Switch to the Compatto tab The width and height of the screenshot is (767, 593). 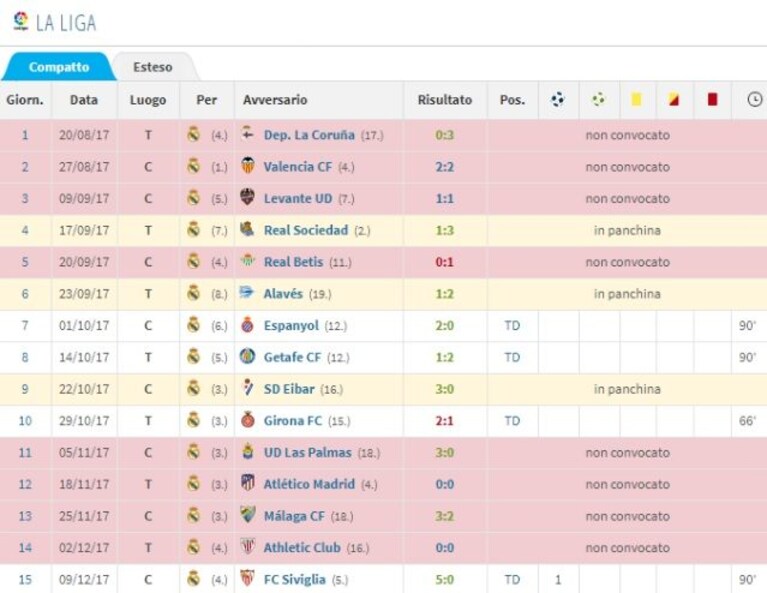(59, 67)
